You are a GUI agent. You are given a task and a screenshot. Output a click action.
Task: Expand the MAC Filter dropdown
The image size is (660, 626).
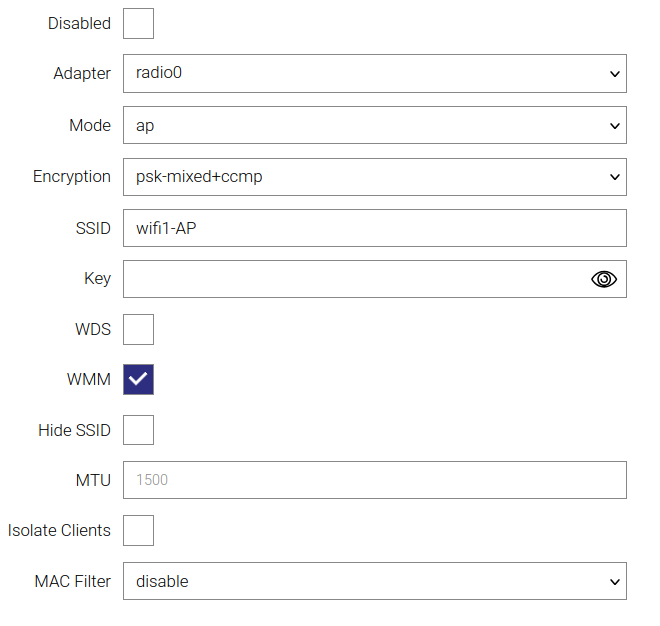pyautogui.click(x=374, y=581)
